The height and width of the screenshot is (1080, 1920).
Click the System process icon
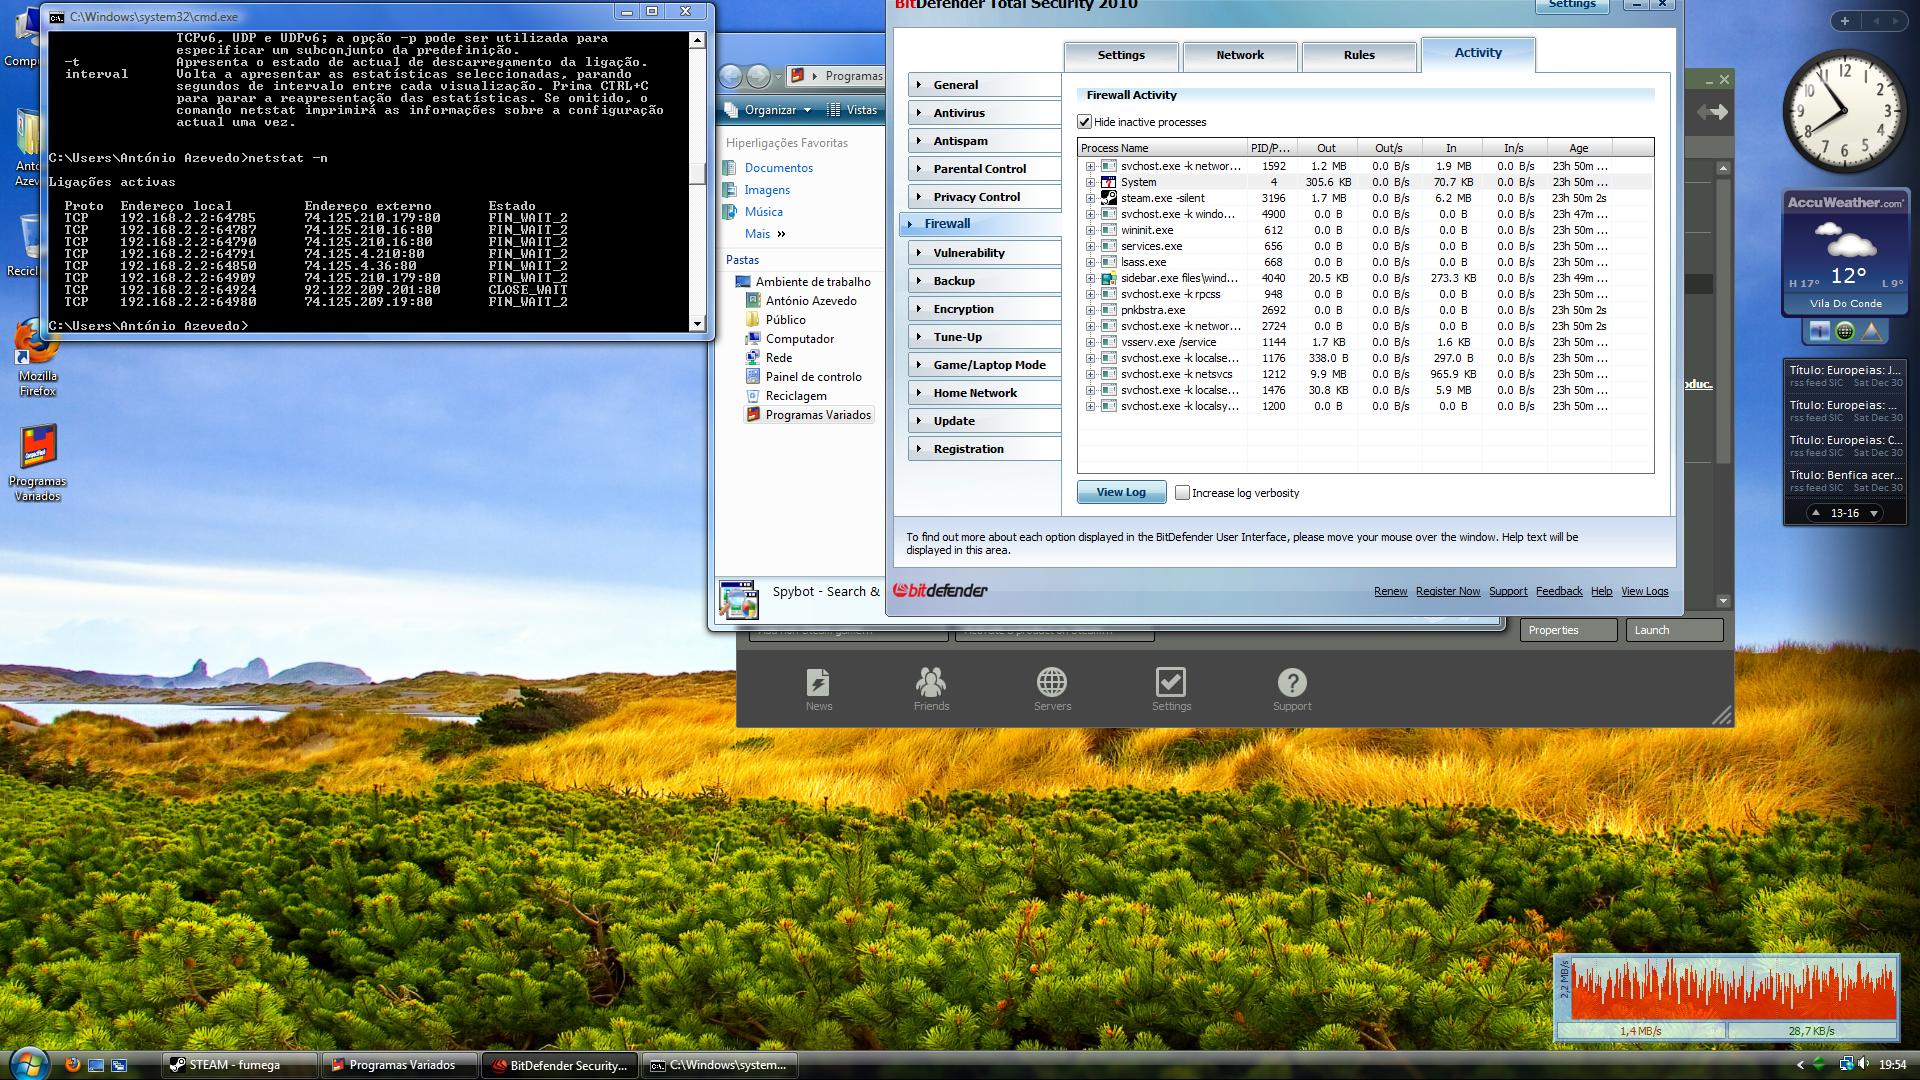point(1108,182)
